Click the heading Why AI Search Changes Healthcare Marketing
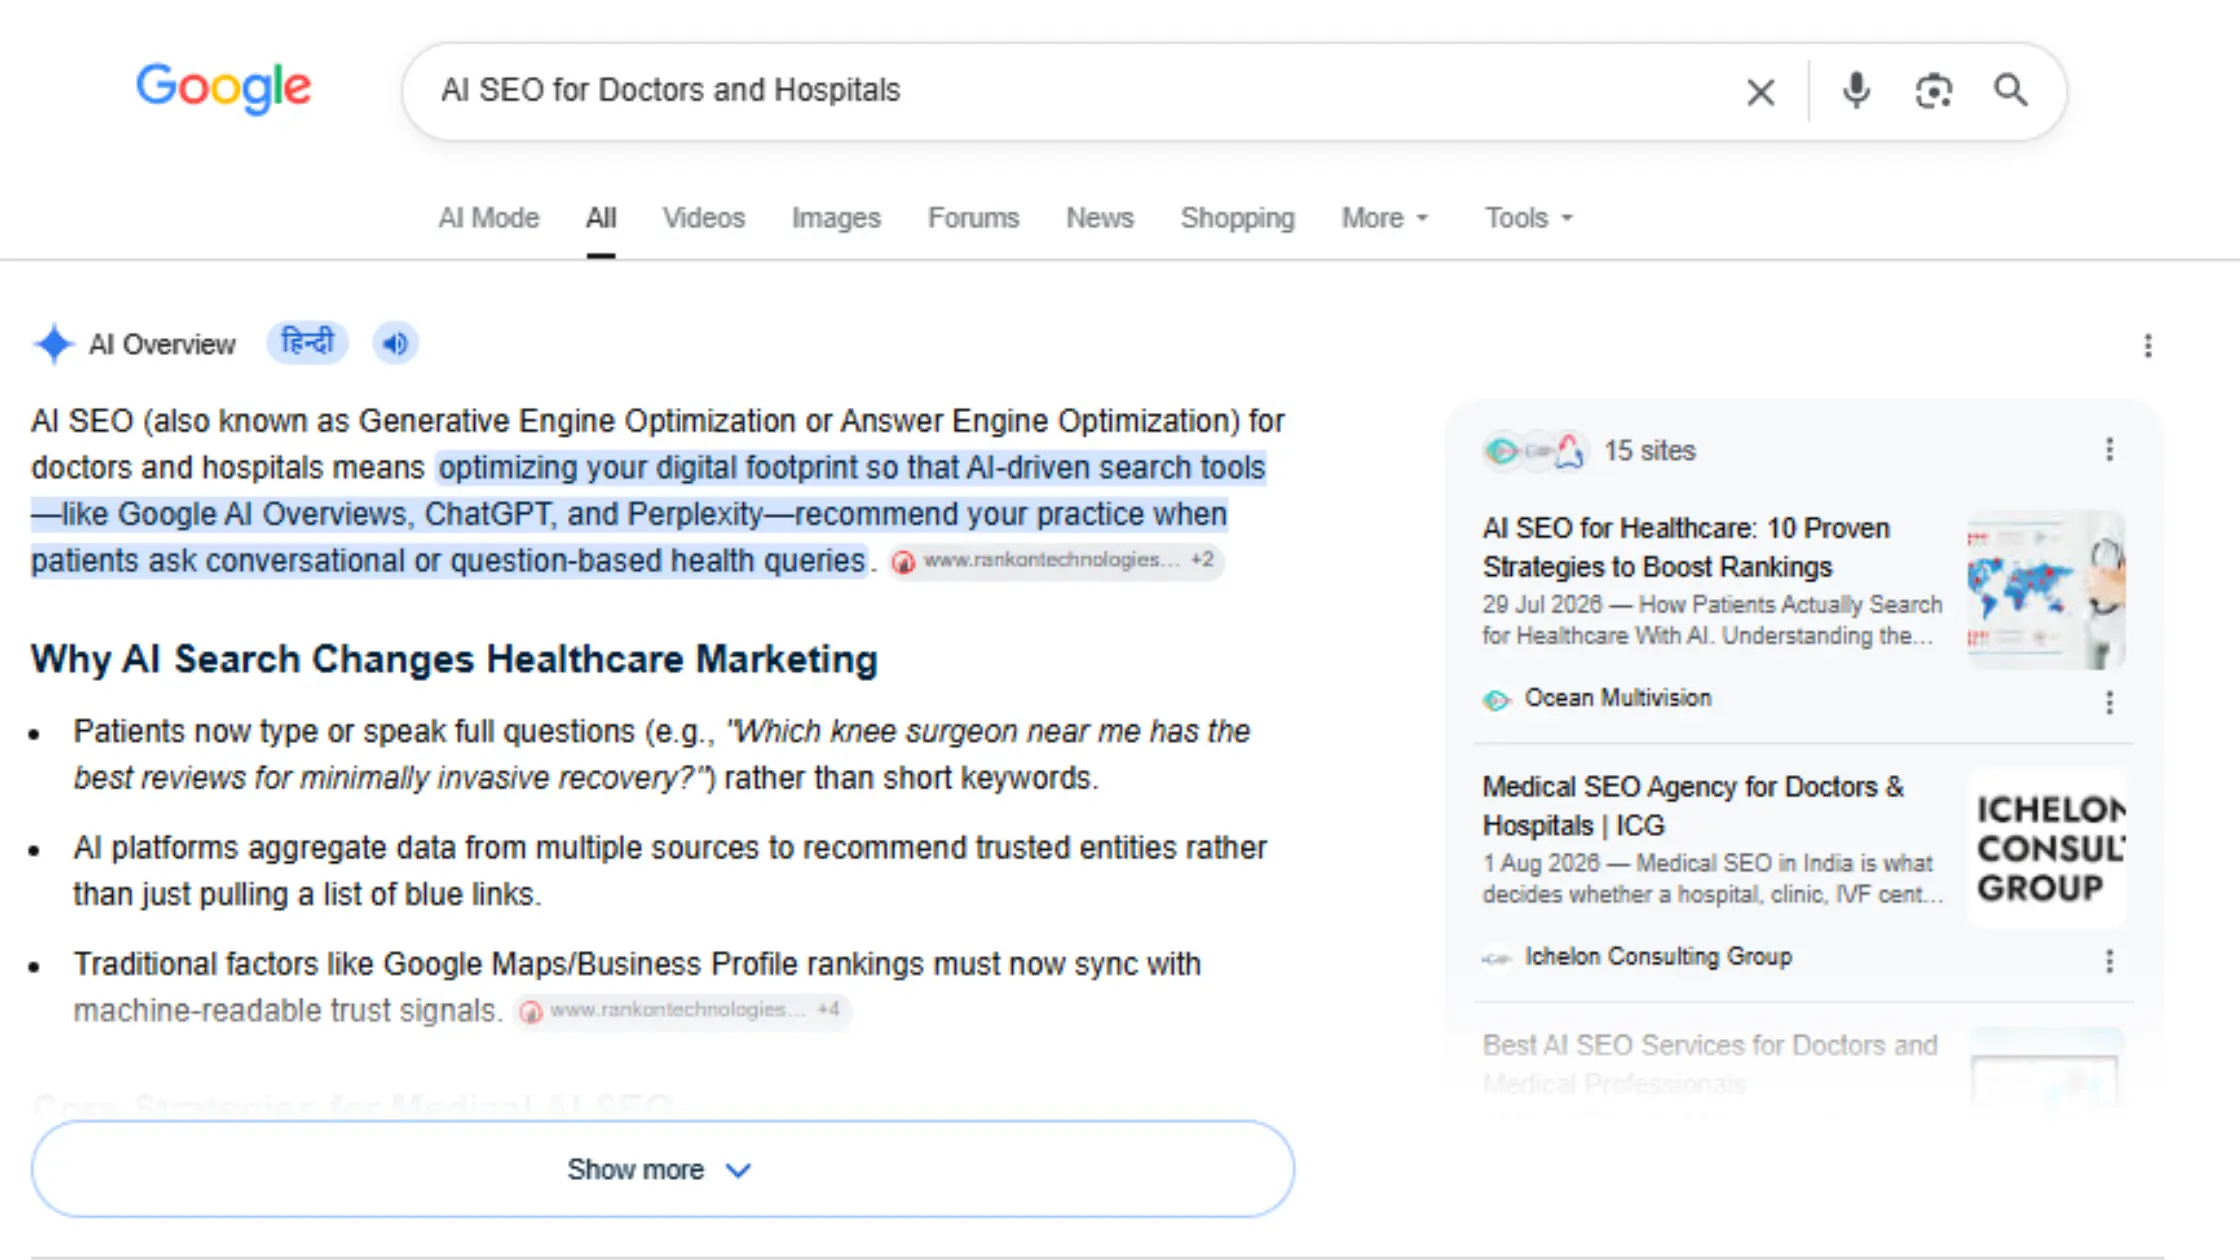Viewport: 2240px width, 1260px height. click(x=454, y=660)
